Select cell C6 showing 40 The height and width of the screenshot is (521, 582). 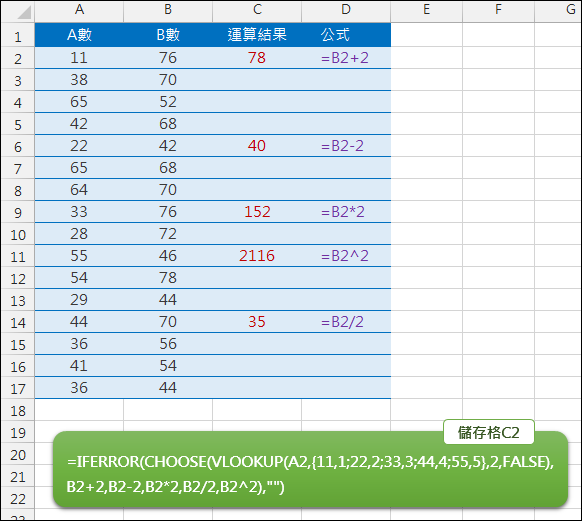(257, 145)
